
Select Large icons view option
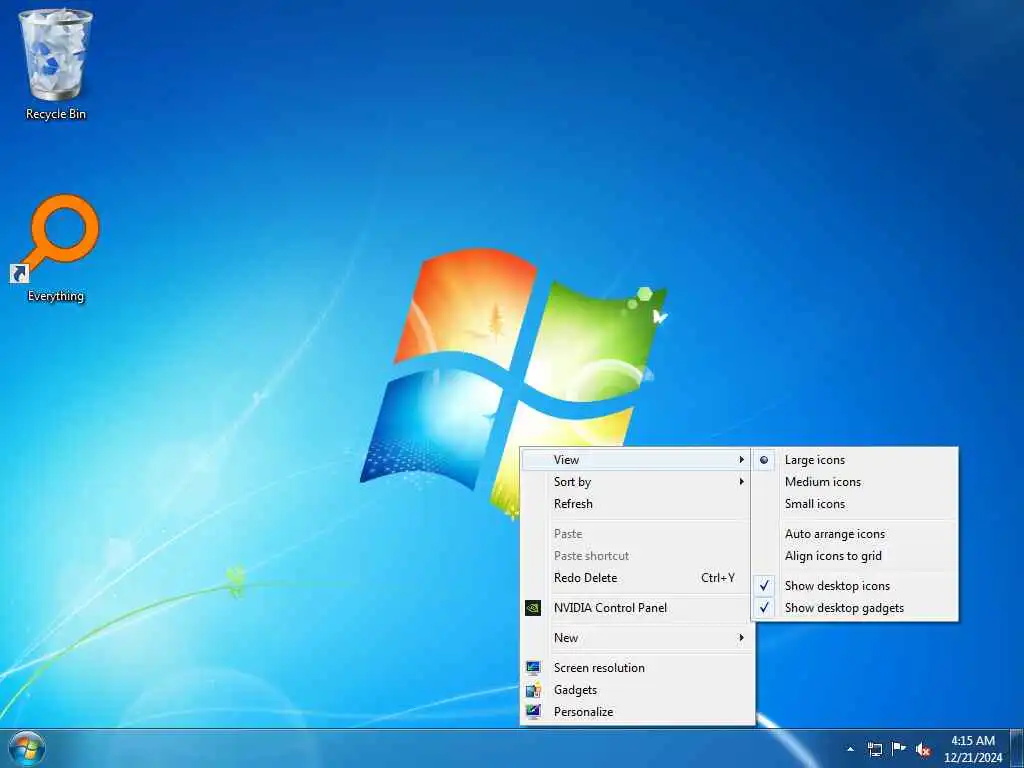click(855, 460)
